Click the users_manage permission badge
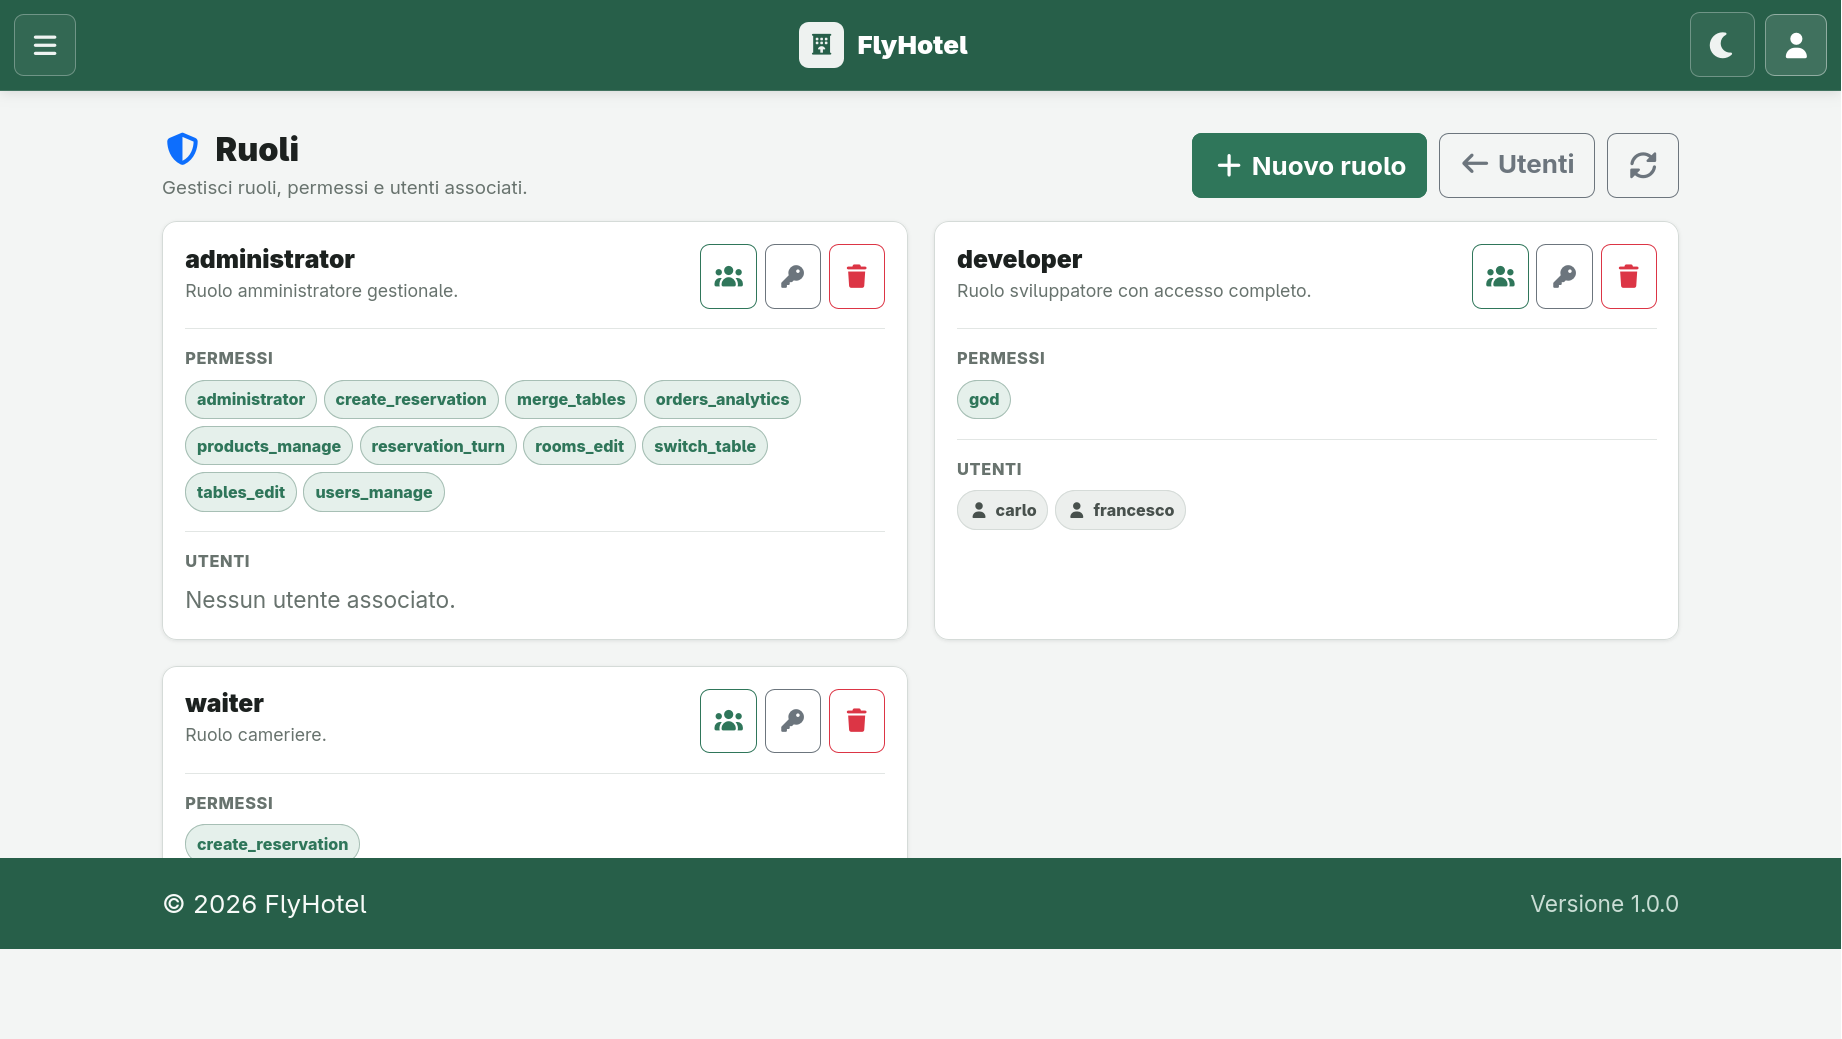 [374, 492]
